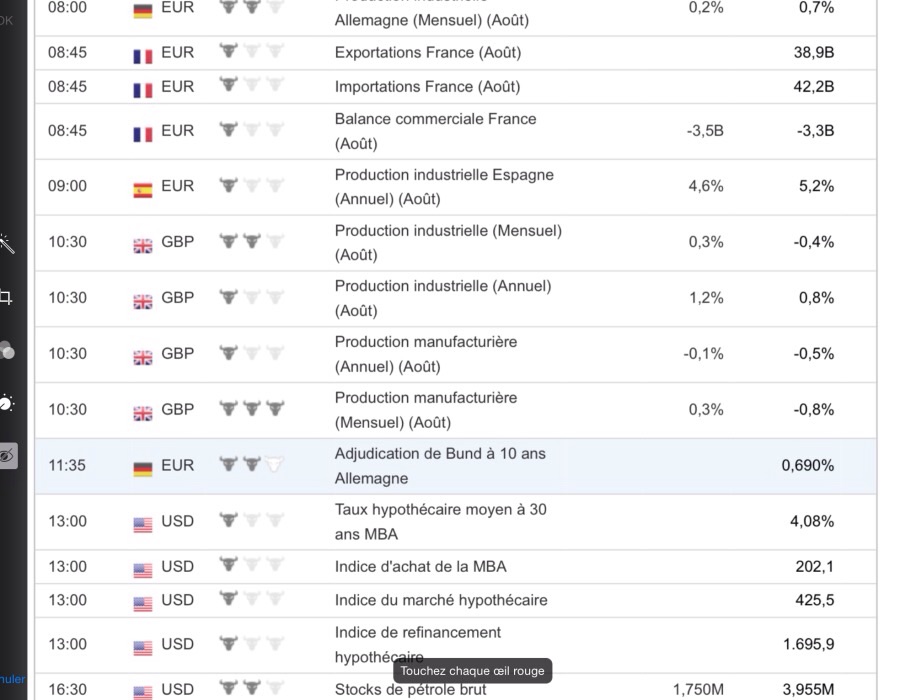Click US flag on Indice d'achat MBA row
This screenshot has height=700, width=900.
(143, 568)
